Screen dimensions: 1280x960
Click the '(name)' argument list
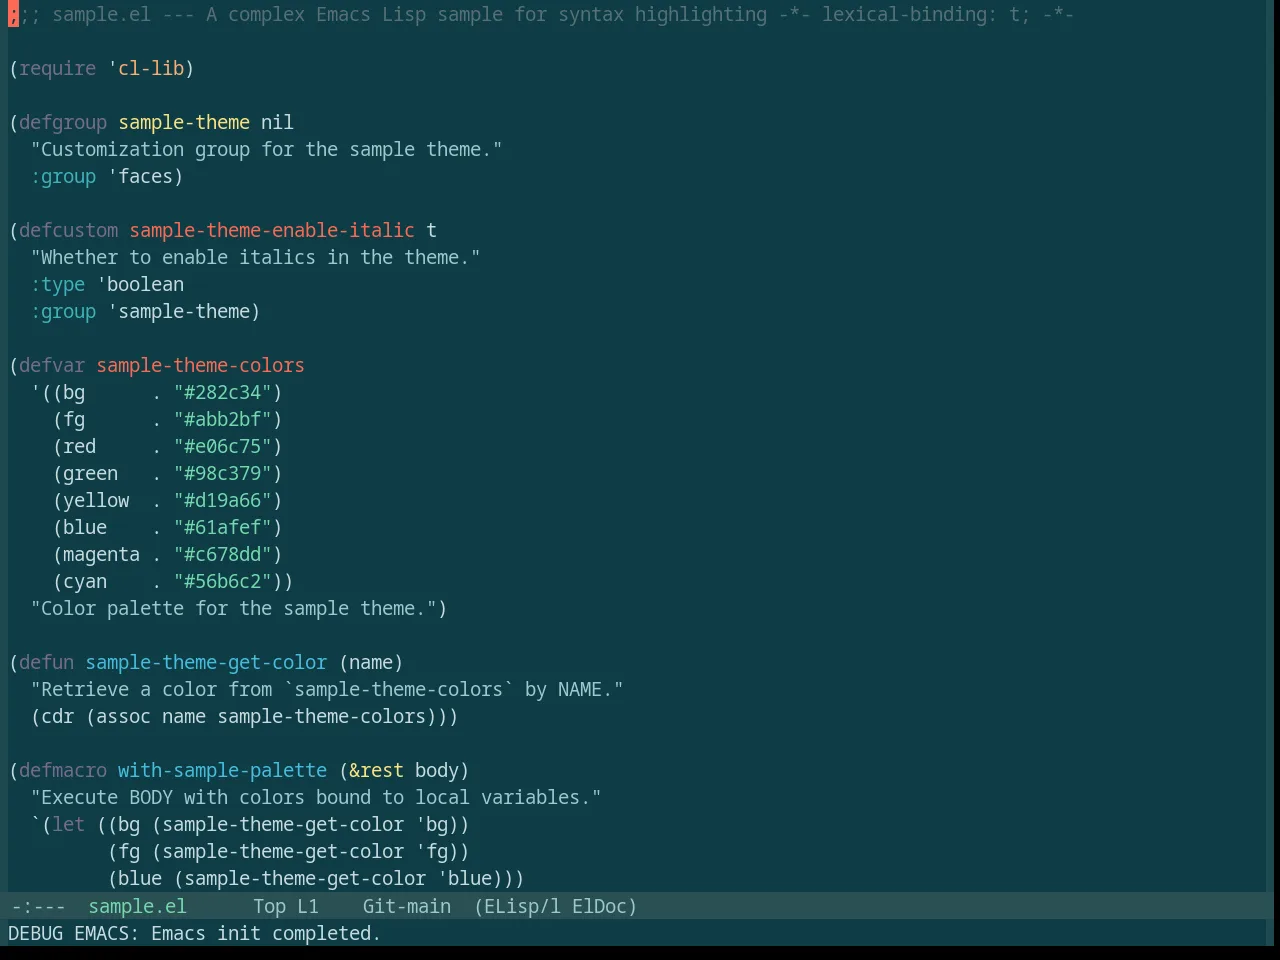click(371, 662)
